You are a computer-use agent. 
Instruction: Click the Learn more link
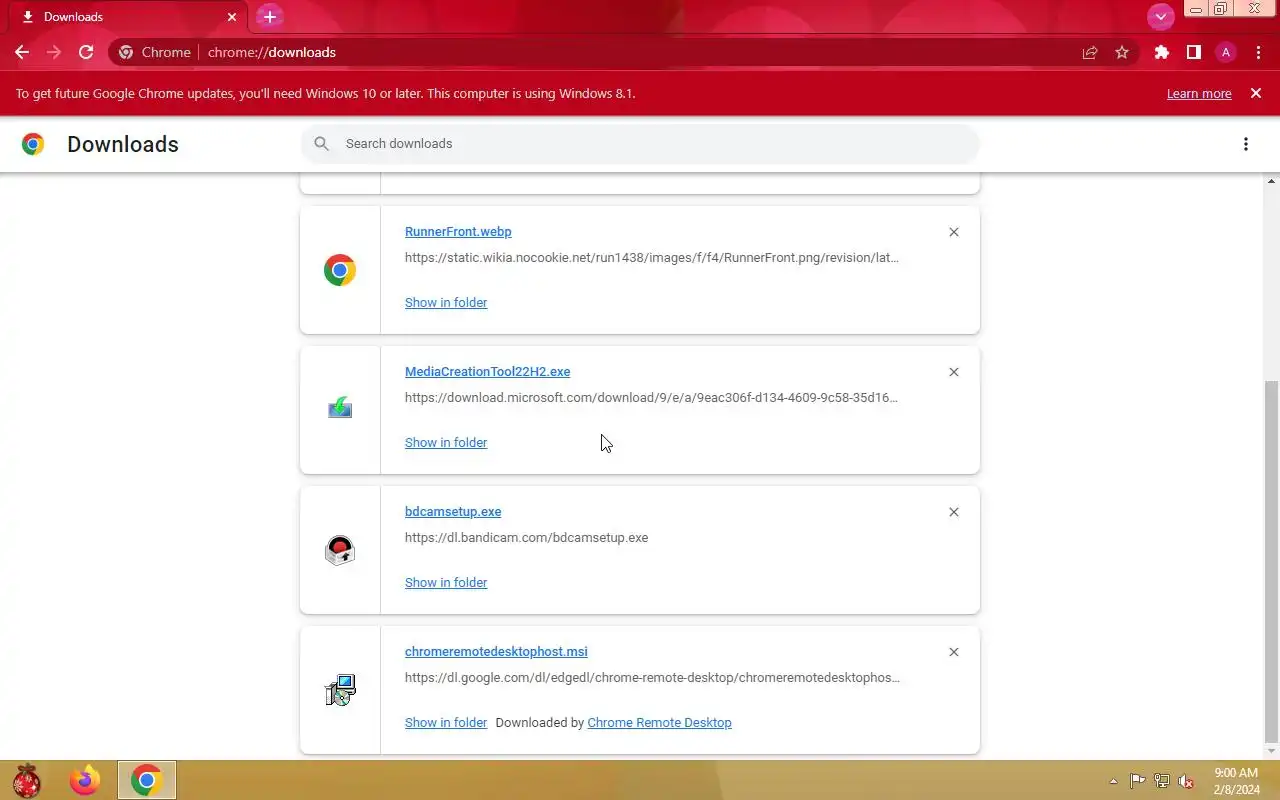[1199, 93]
